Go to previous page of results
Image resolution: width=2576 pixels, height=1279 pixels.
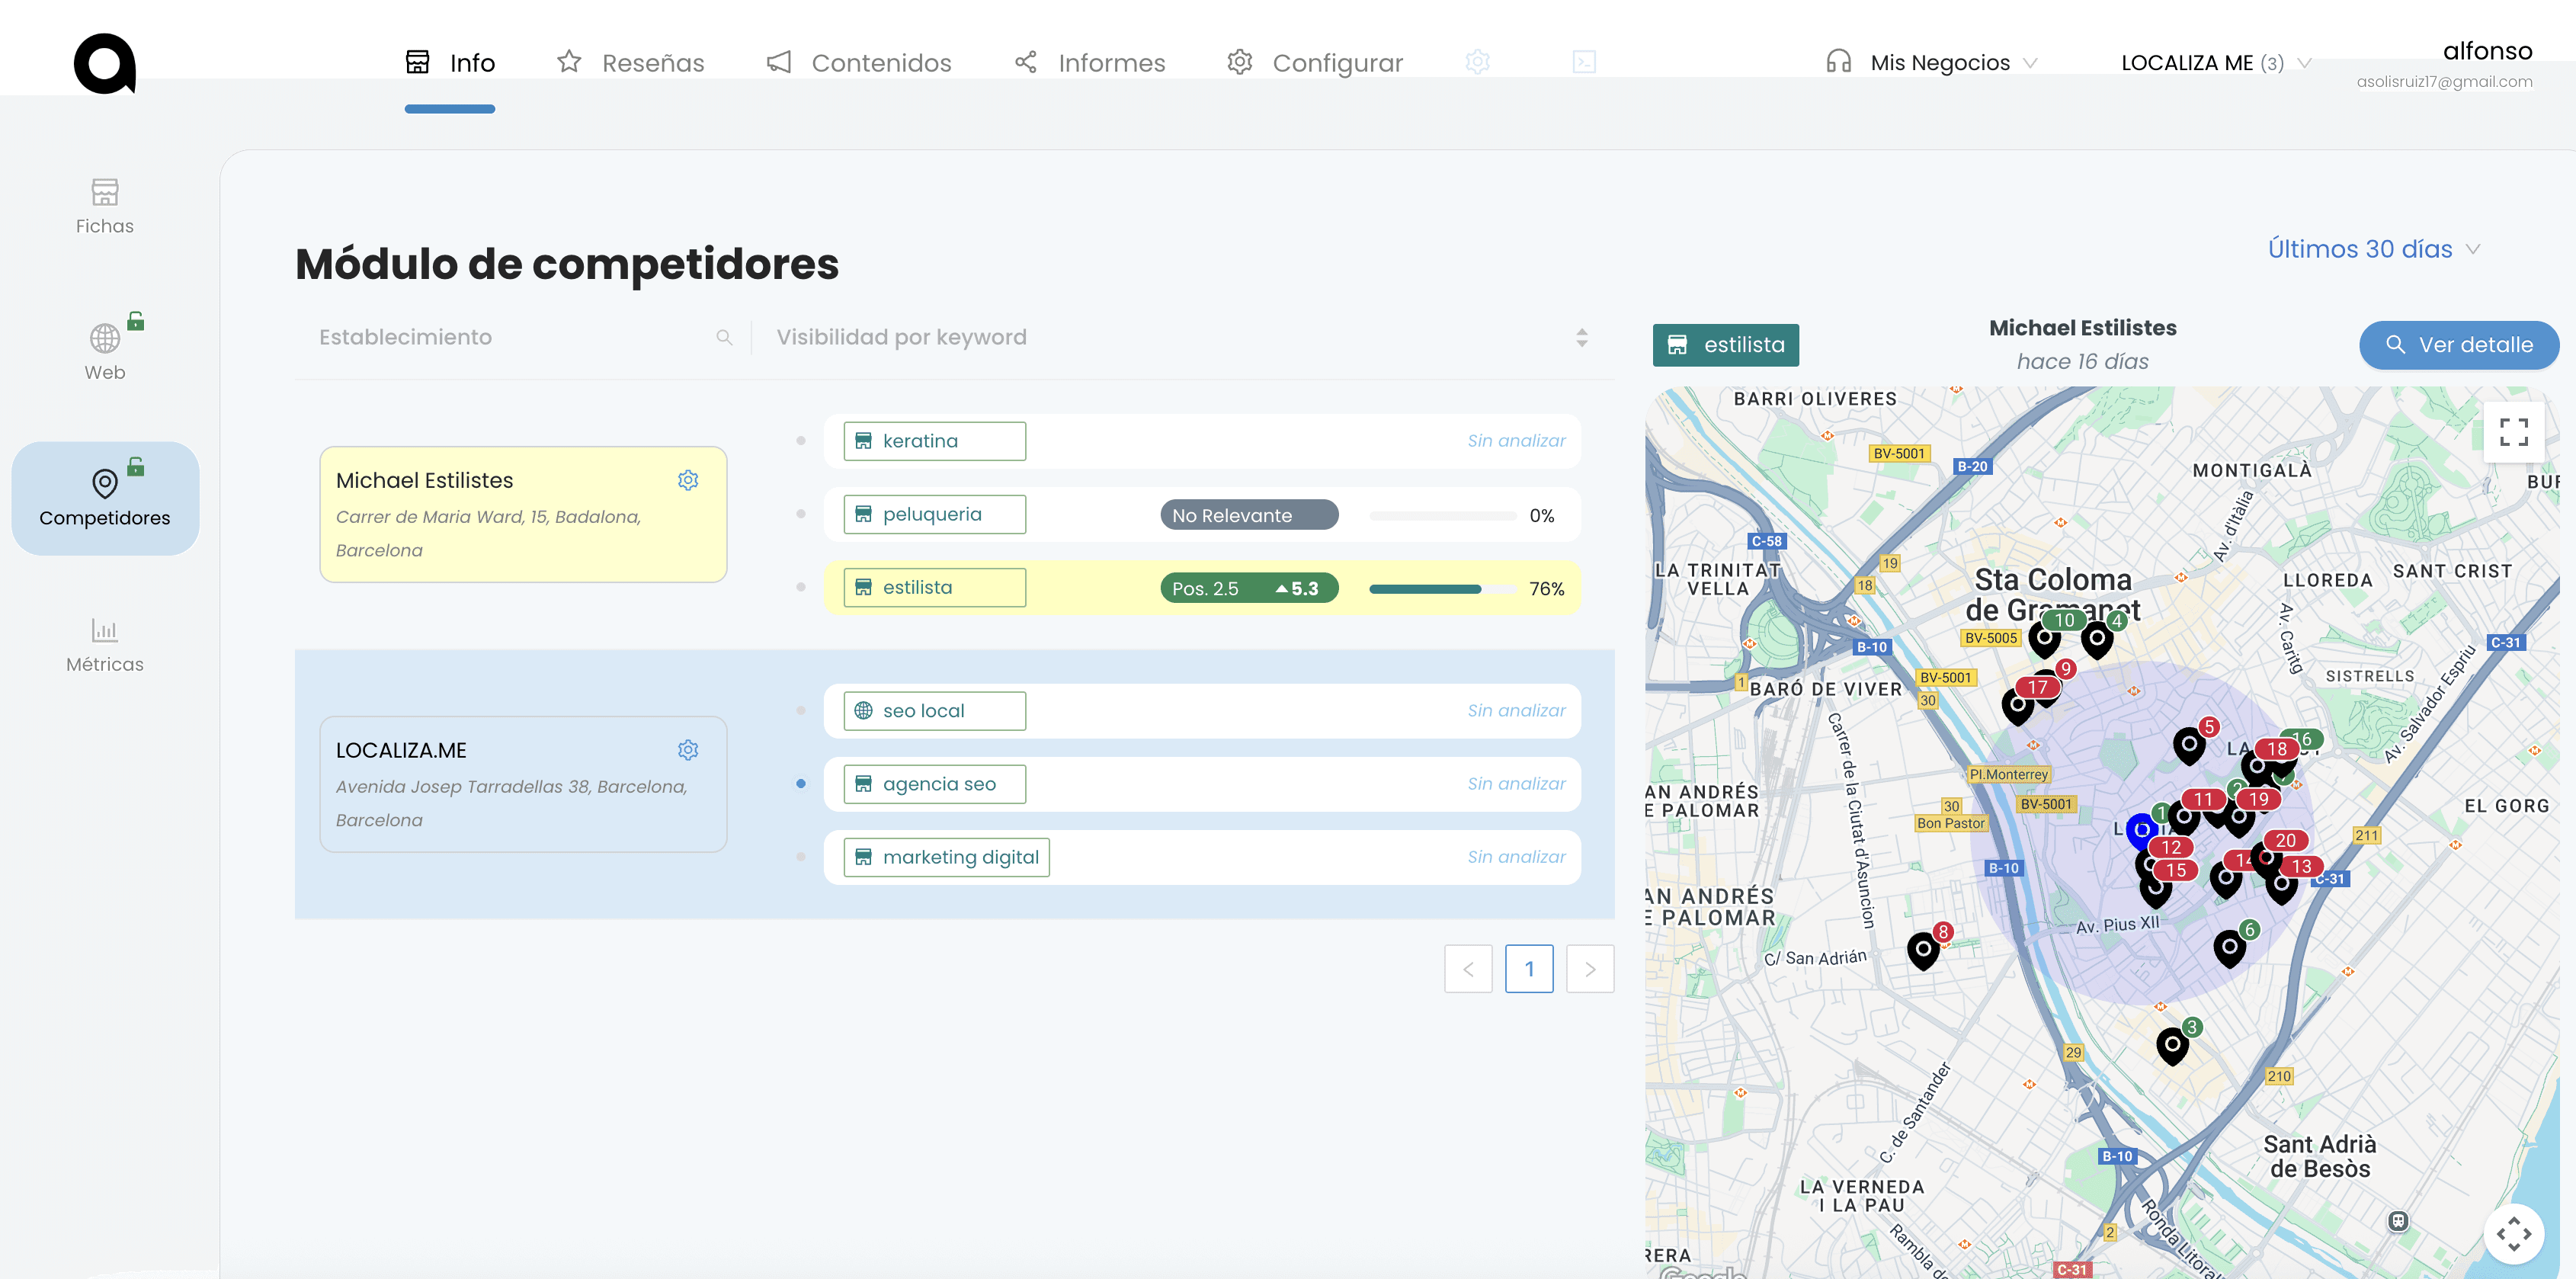click(1468, 969)
